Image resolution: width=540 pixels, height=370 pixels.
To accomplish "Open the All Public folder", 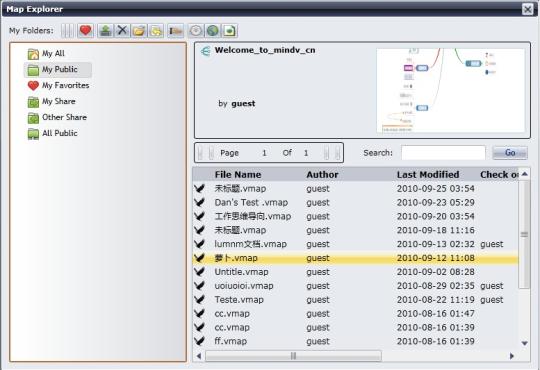I will click(52, 133).
